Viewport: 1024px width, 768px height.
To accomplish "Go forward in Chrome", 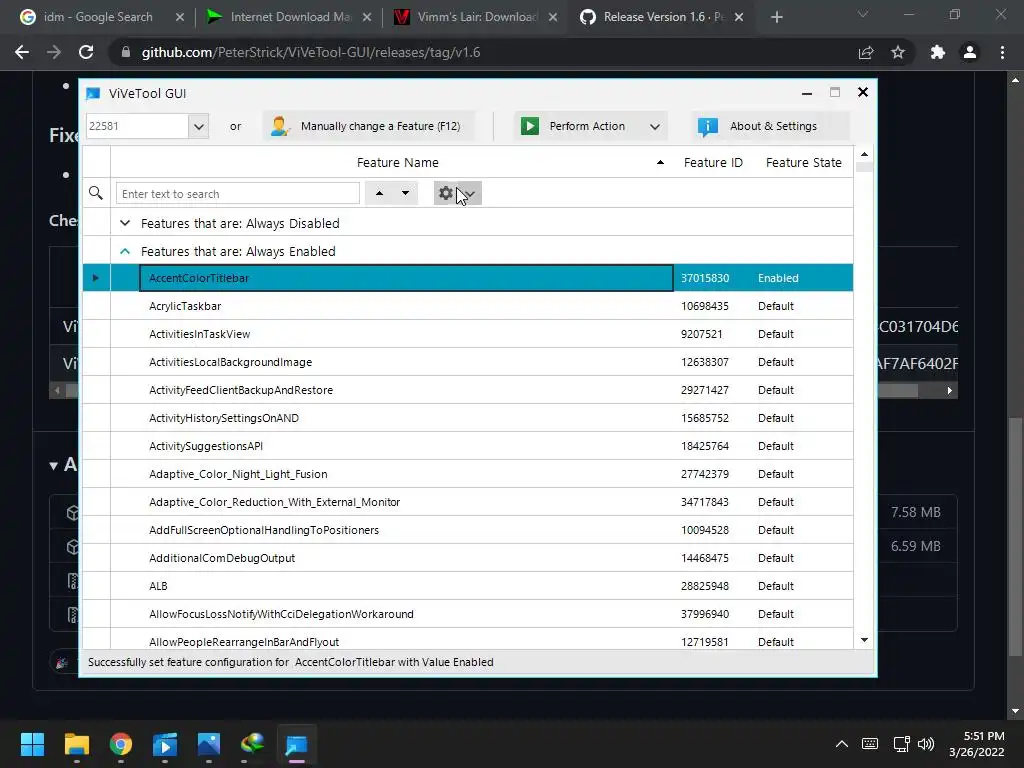I will [54, 52].
